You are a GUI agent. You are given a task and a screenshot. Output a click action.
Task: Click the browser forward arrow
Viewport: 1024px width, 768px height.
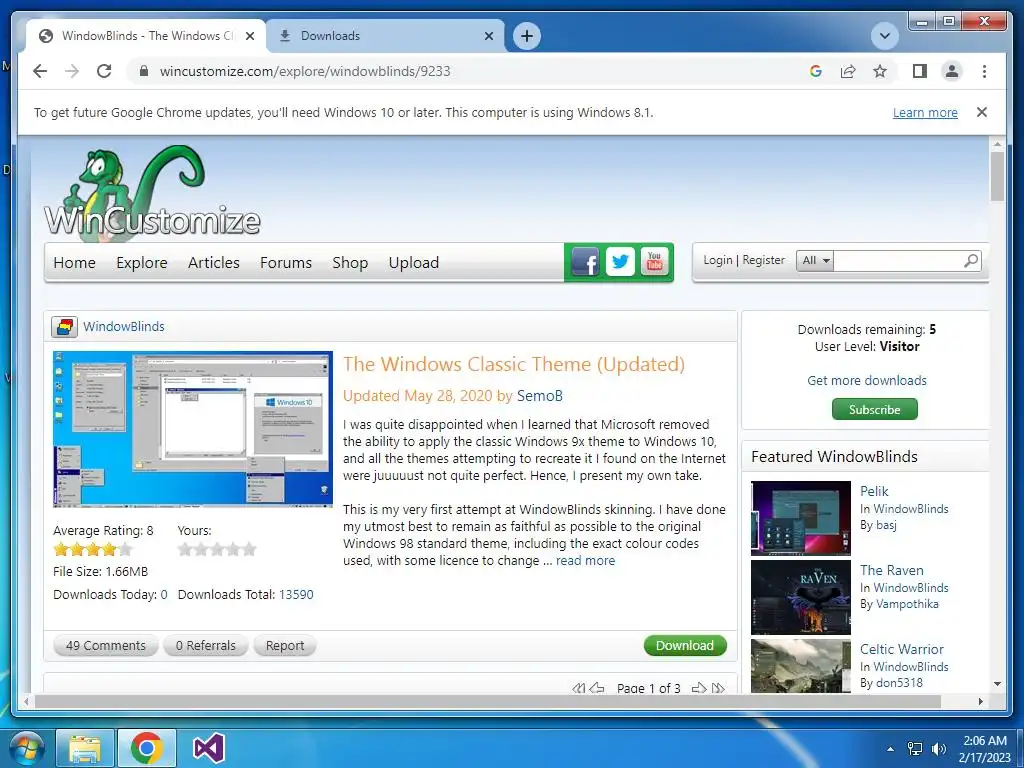click(72, 71)
